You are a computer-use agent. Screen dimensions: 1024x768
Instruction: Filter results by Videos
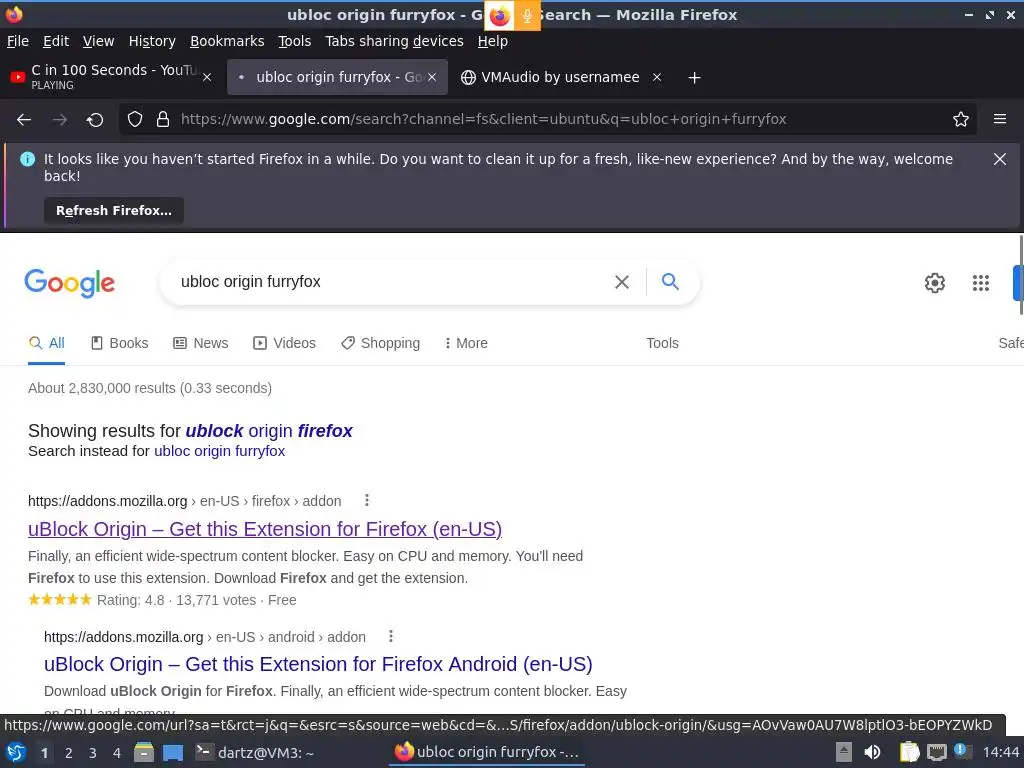284,343
